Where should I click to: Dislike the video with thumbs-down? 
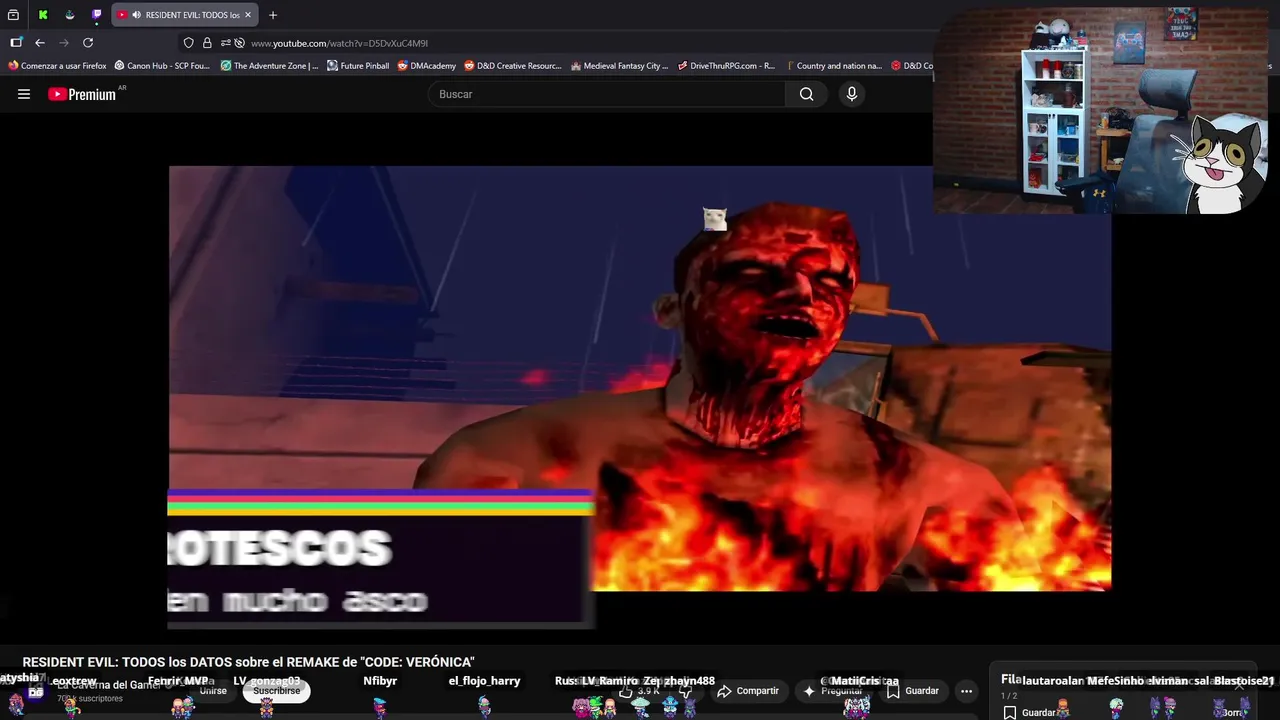[686, 691]
